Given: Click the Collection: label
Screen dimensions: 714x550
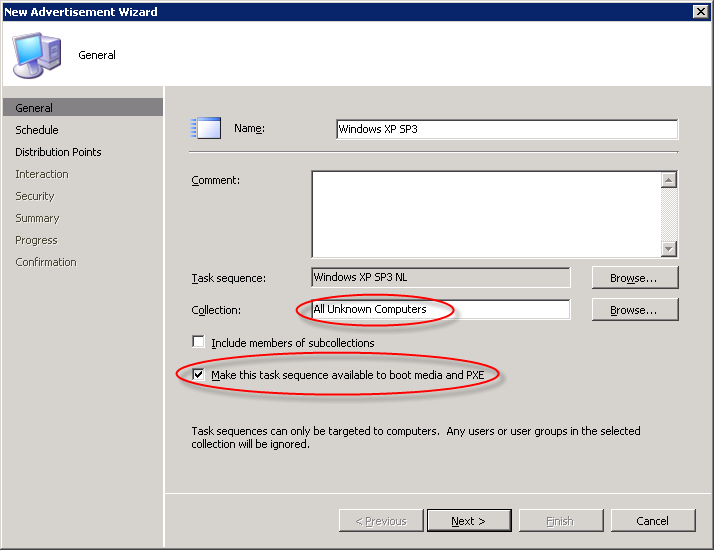Looking at the screenshot, I should [216, 310].
